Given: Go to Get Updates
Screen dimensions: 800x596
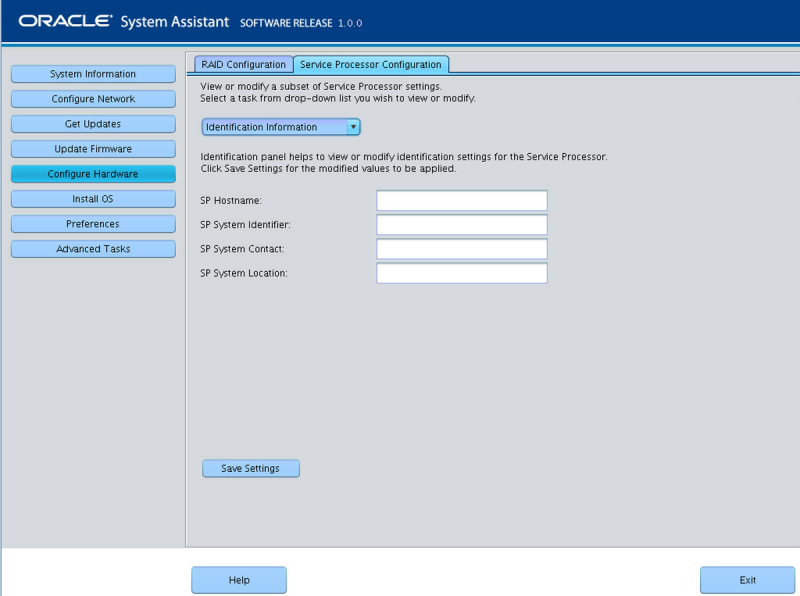Looking at the screenshot, I should tap(93, 124).
